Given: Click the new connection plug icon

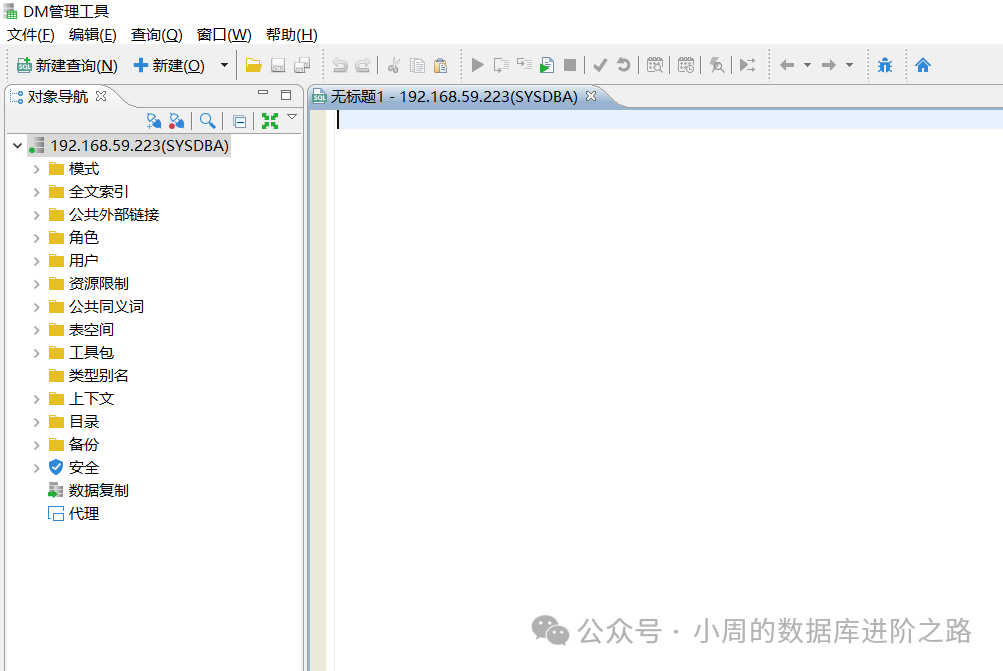Looking at the screenshot, I should tap(154, 121).
